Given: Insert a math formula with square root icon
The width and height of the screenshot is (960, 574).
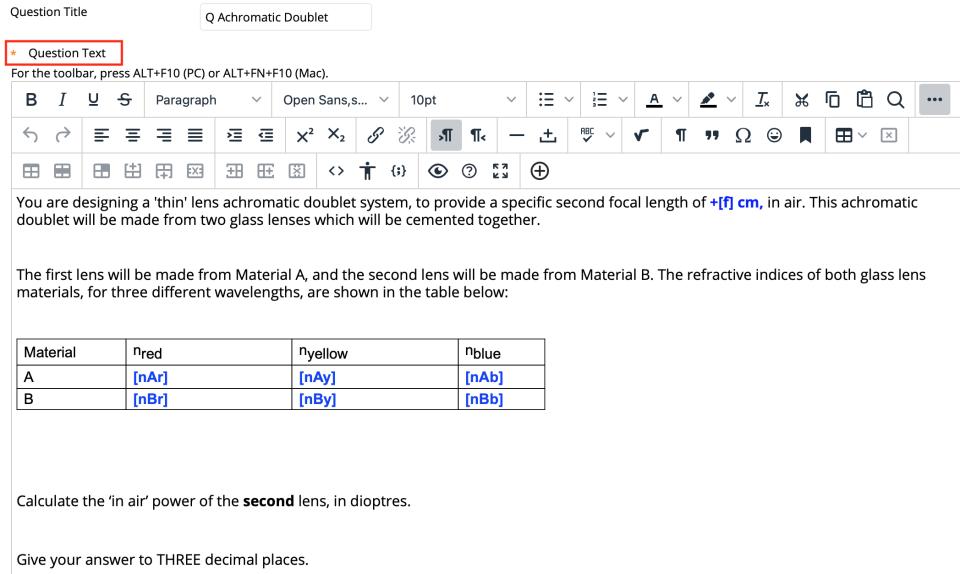Looking at the screenshot, I should tap(640, 135).
